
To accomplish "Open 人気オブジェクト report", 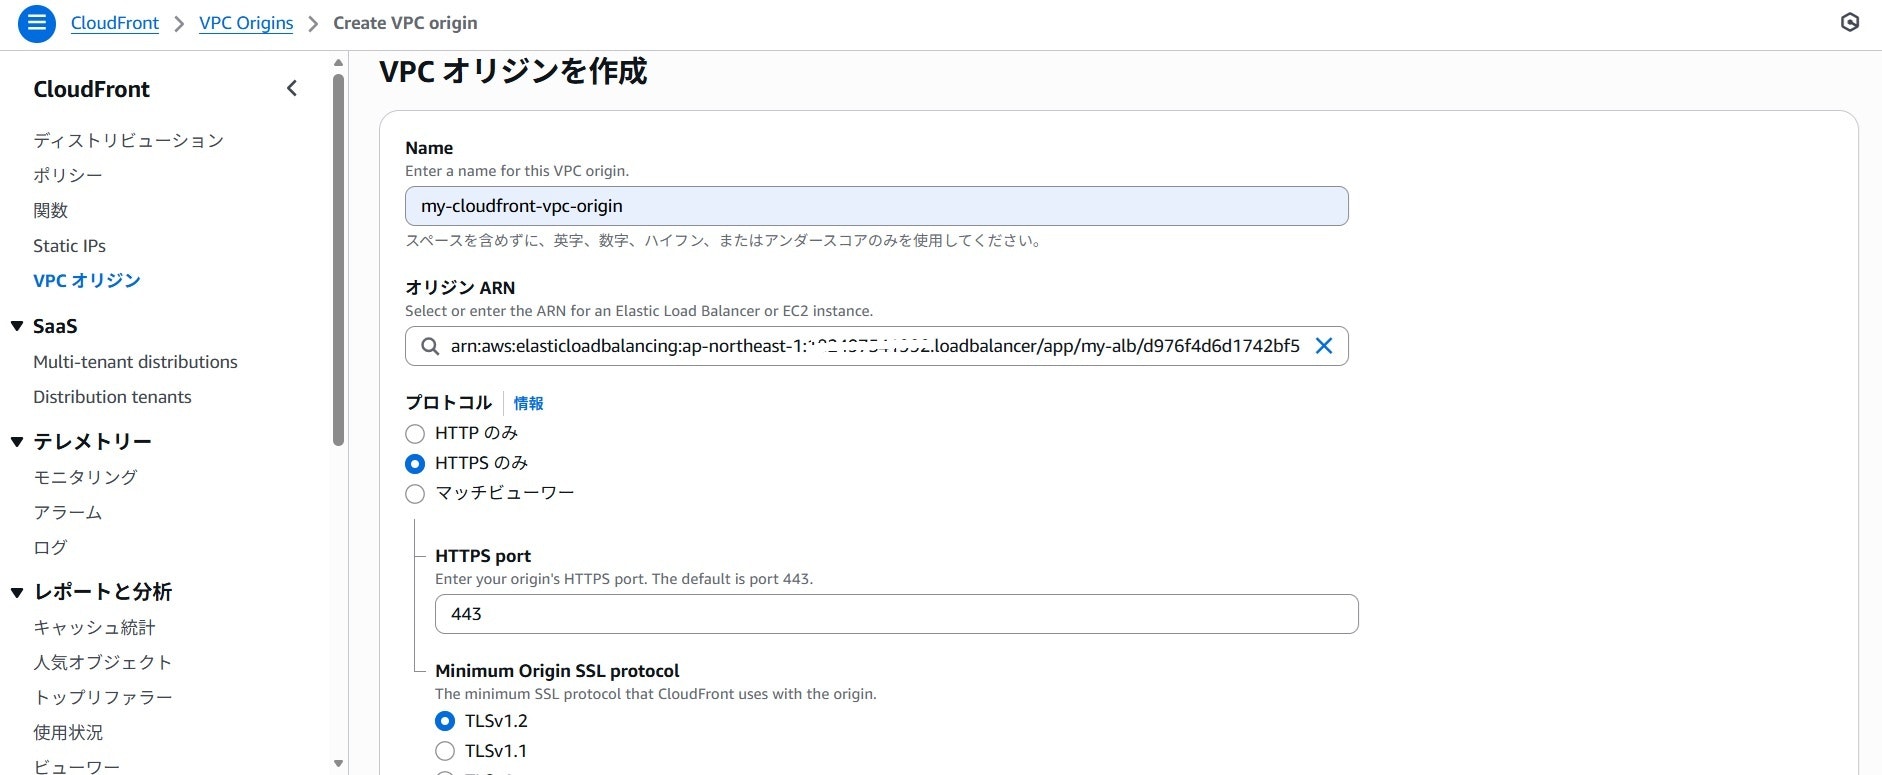I will pos(103,662).
